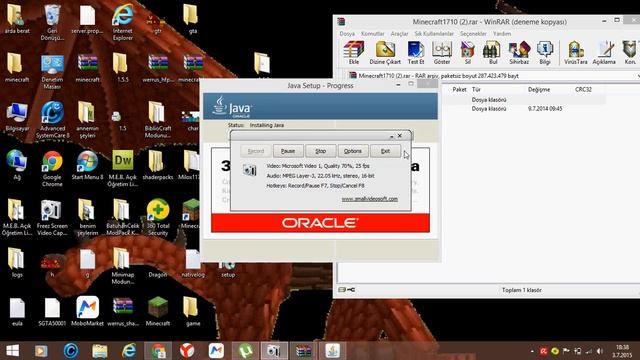
Task: Select the MoboMarket desktop icon
Action: tap(87, 311)
